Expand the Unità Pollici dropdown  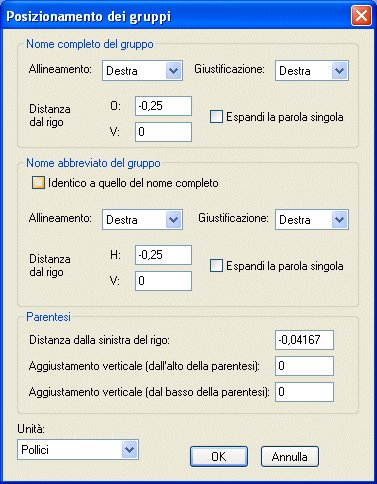[x=78, y=450]
